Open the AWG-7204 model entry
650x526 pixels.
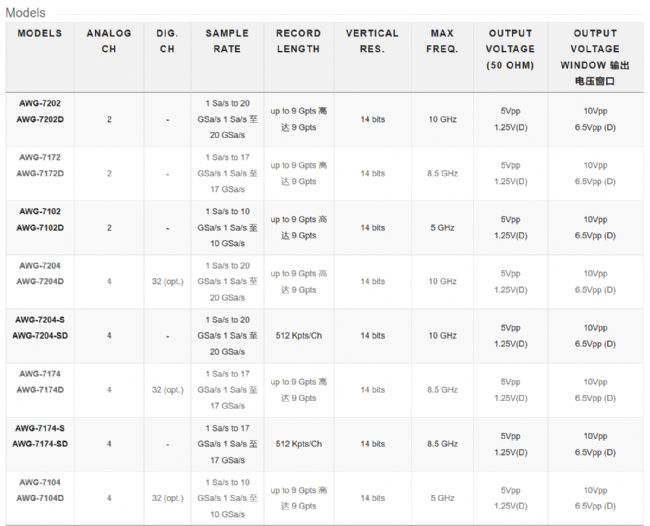pos(40,265)
